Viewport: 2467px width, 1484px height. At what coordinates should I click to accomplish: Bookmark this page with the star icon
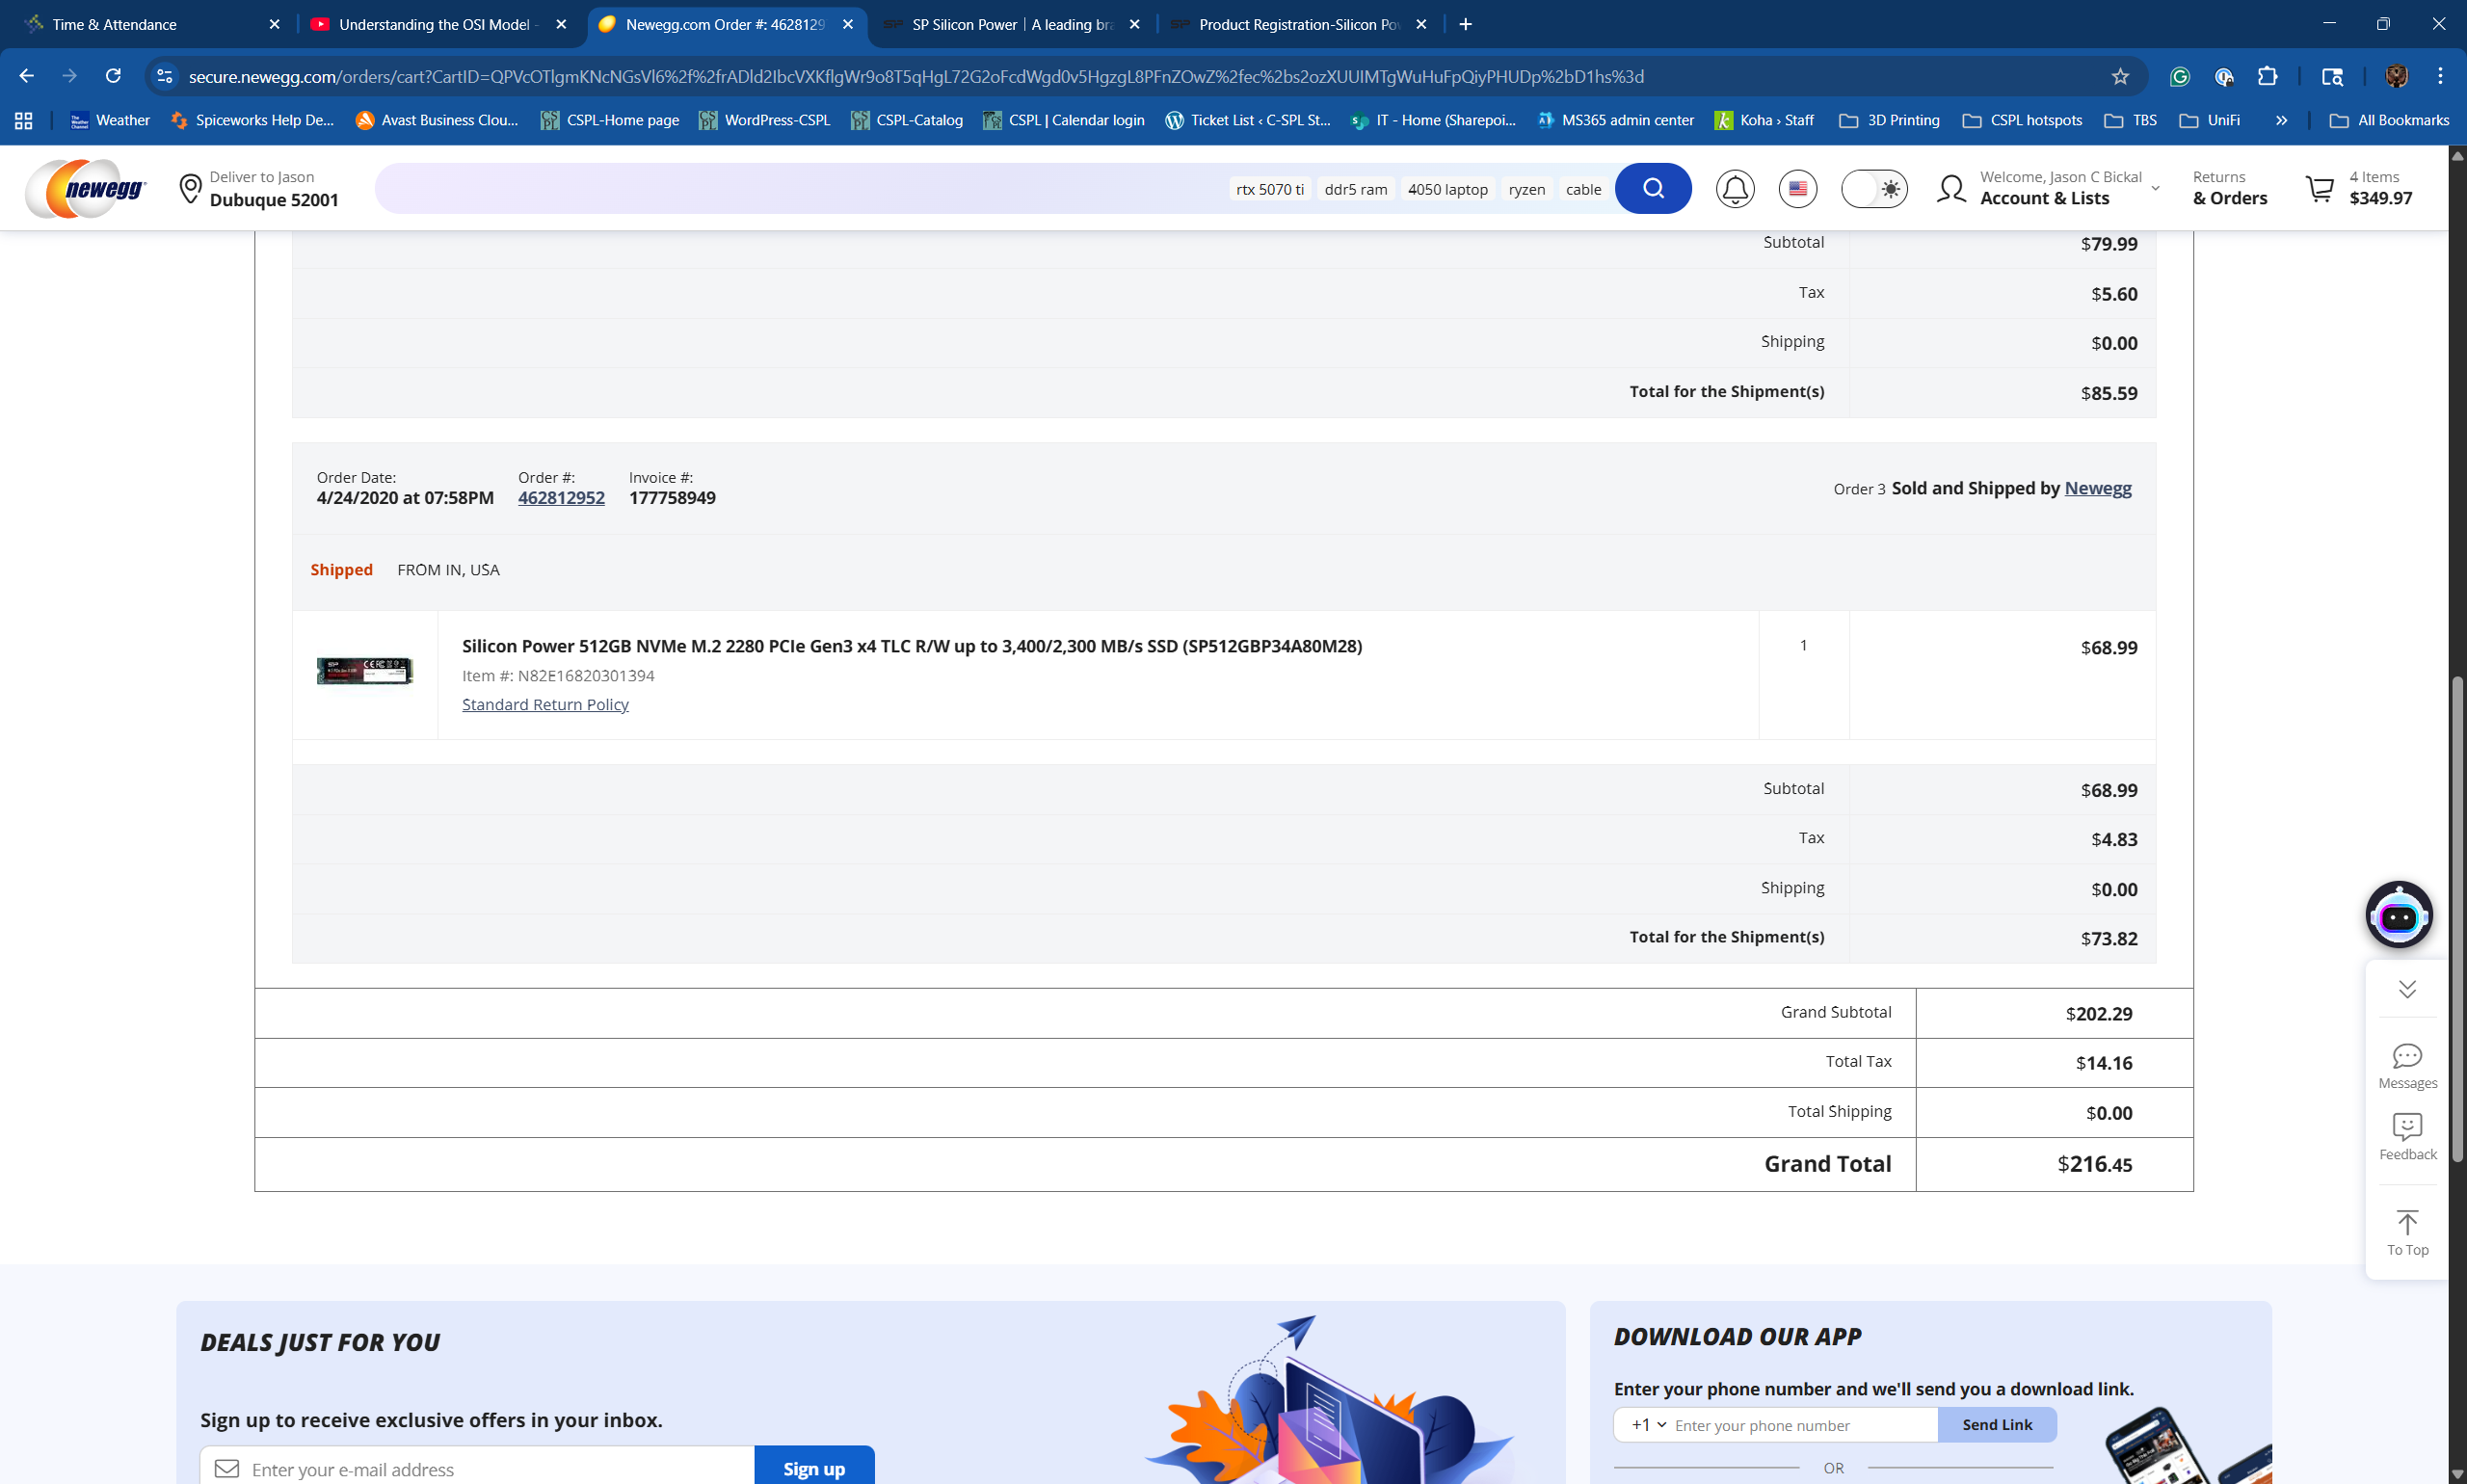(x=2119, y=77)
